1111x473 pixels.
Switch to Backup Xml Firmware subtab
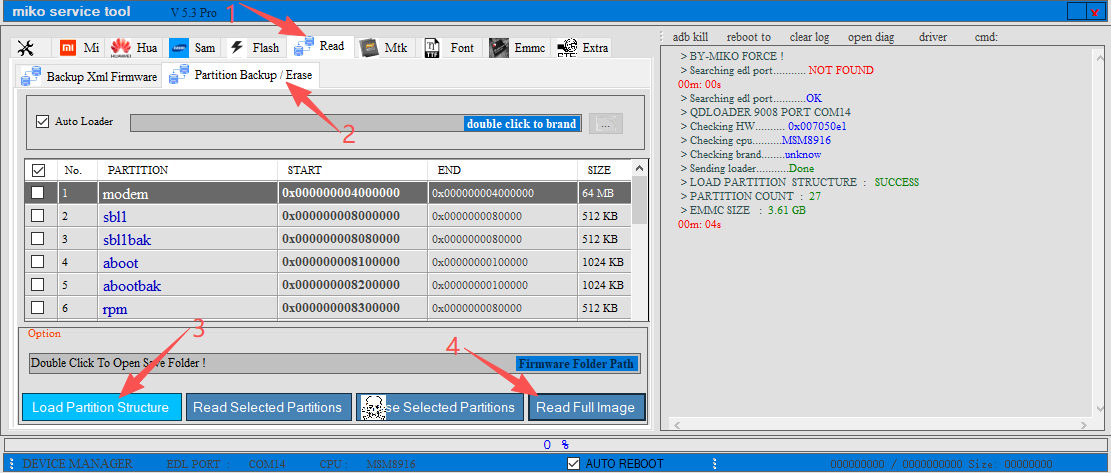[x=89, y=76]
